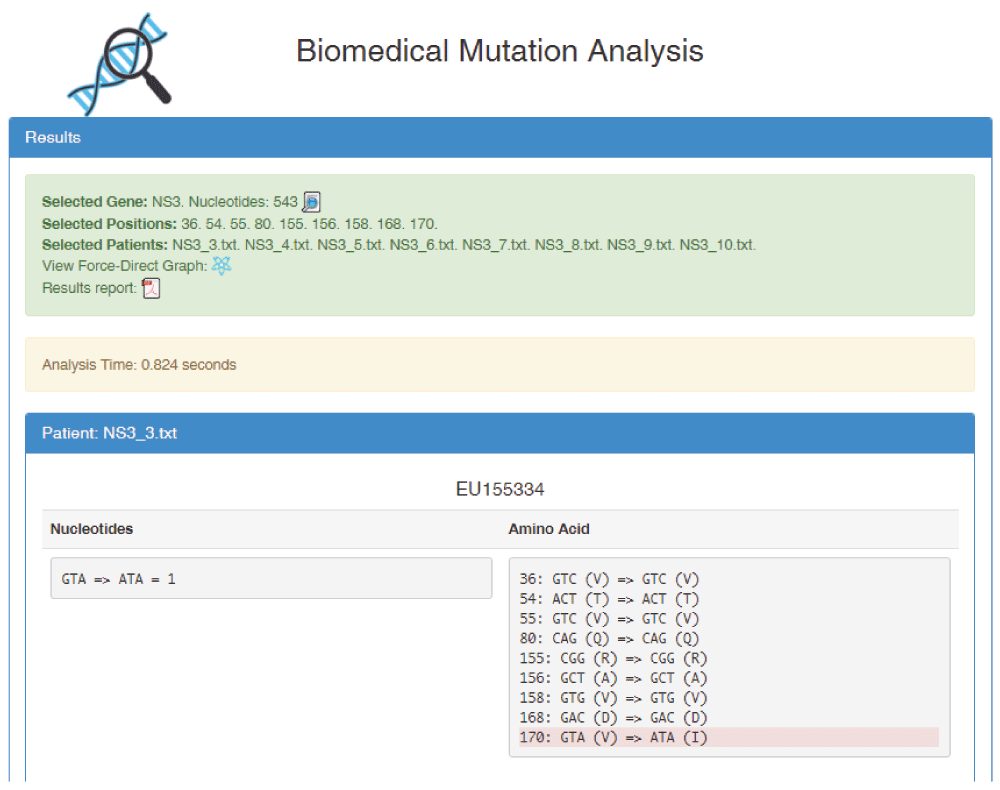Click the Selected Positions list line
The image size is (1000, 790).
tap(240, 224)
